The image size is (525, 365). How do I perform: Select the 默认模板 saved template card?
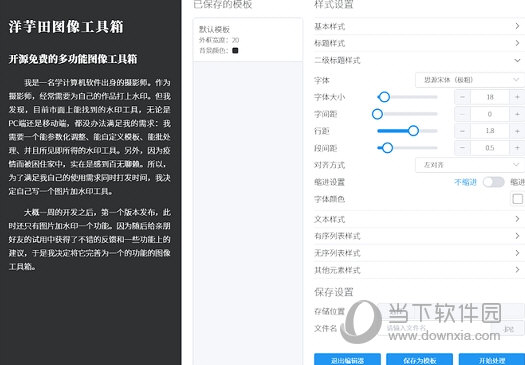pyautogui.click(x=248, y=40)
